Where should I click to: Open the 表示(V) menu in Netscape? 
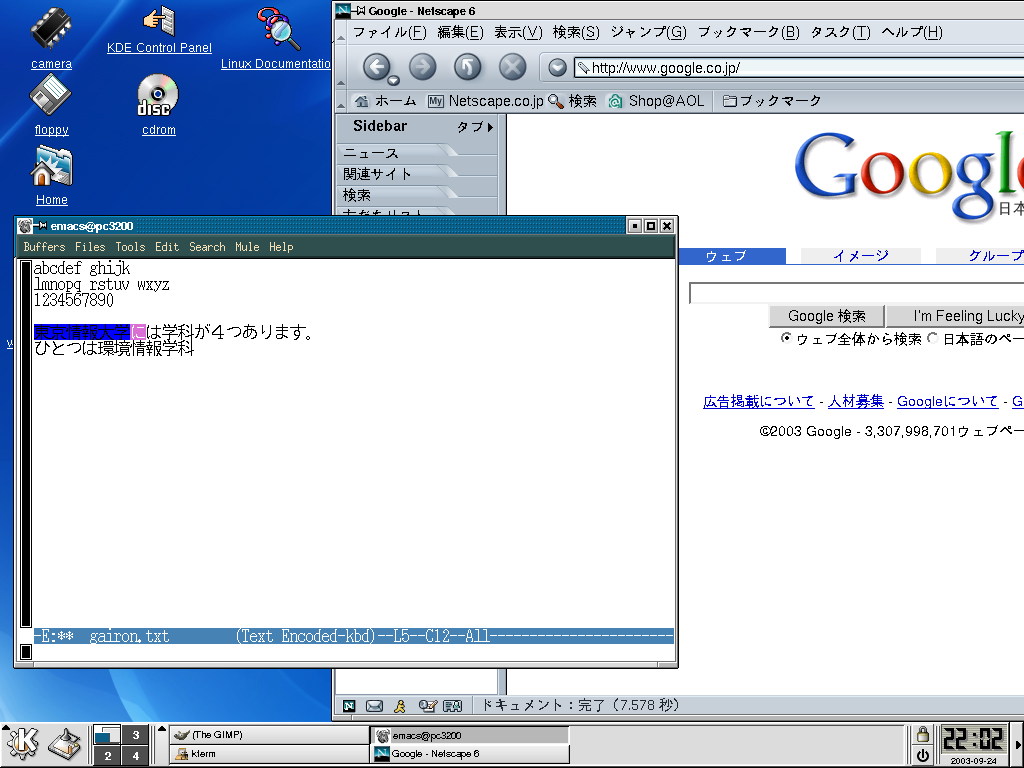(518, 32)
